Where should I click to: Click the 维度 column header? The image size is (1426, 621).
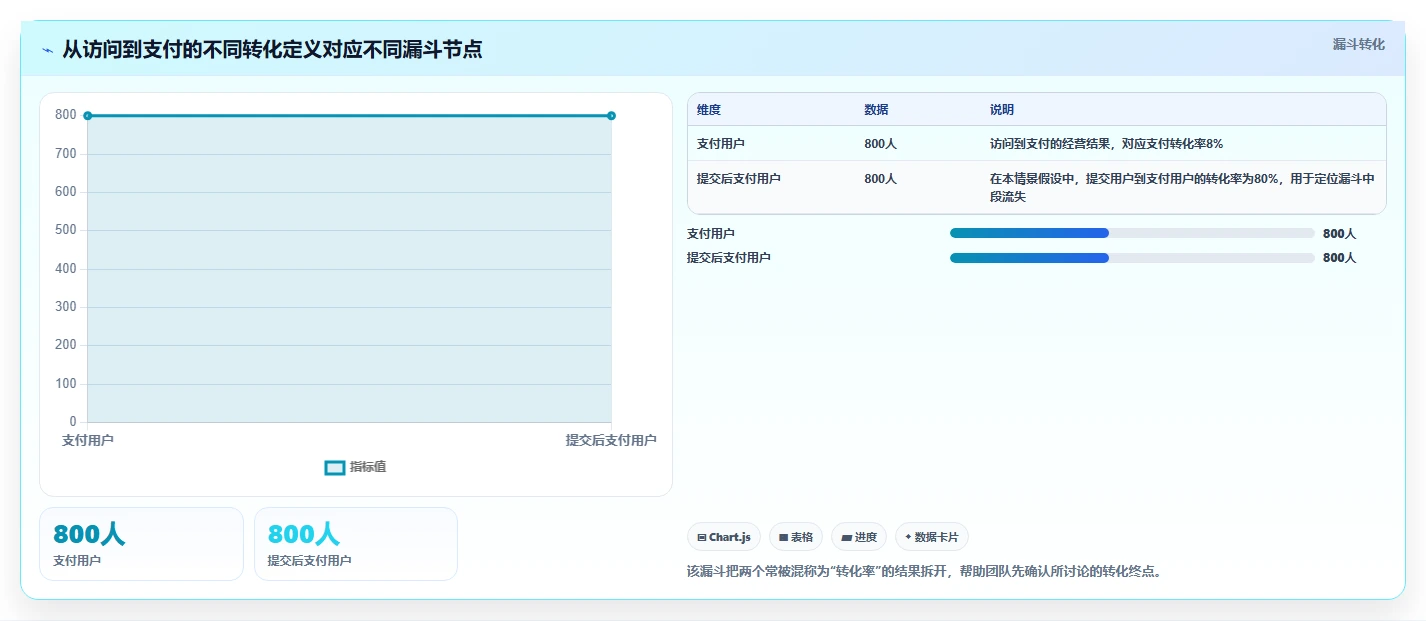(709, 110)
